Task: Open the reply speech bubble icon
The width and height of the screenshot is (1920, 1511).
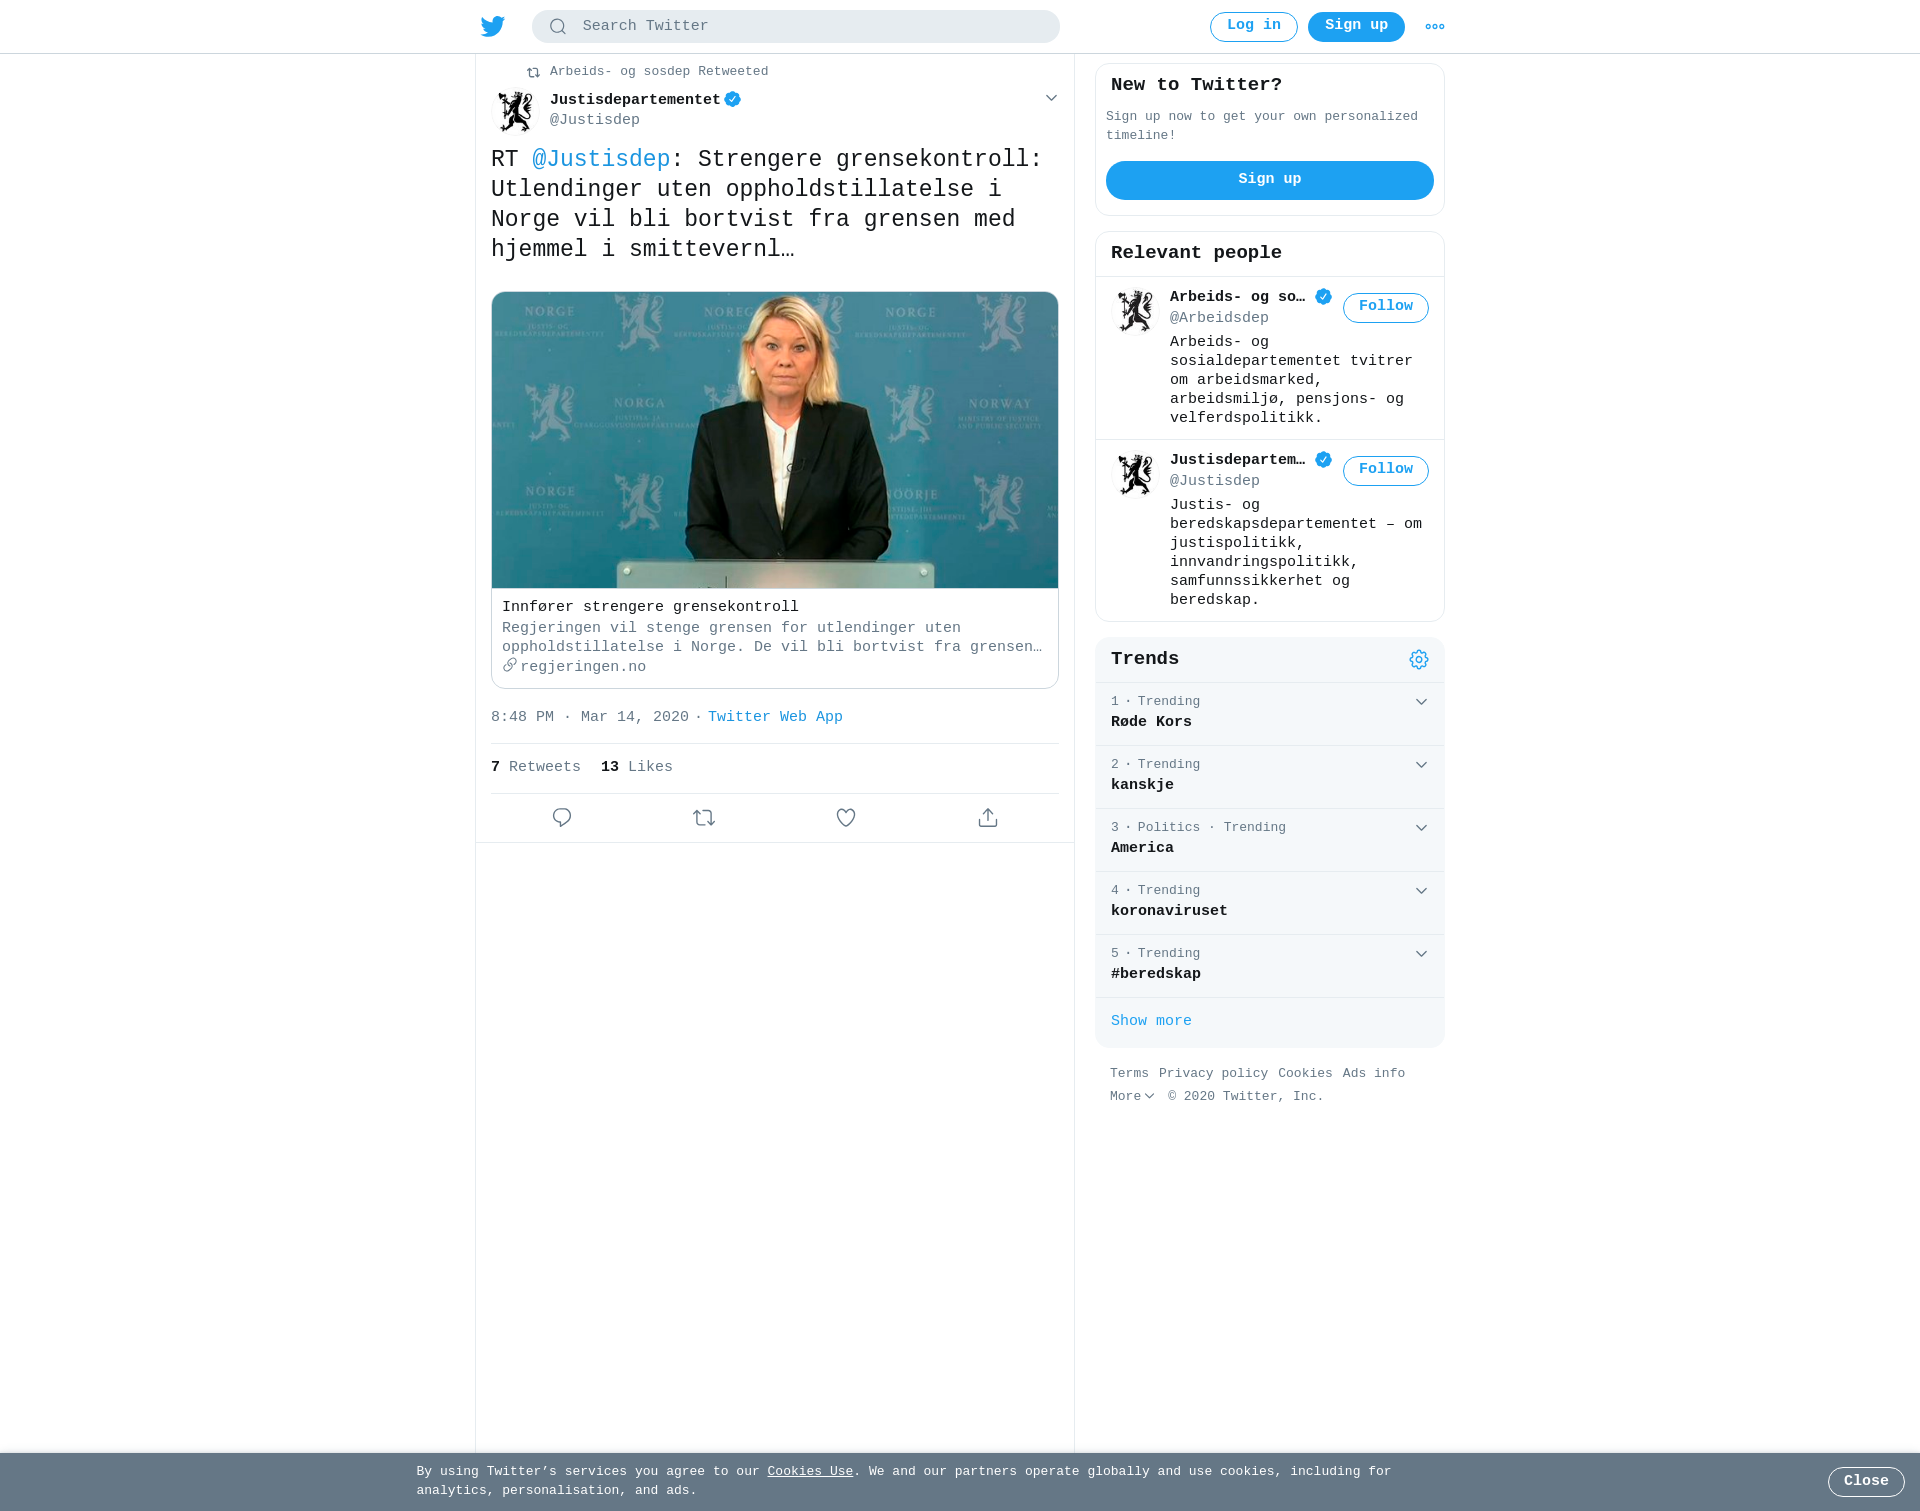Action: point(562,818)
